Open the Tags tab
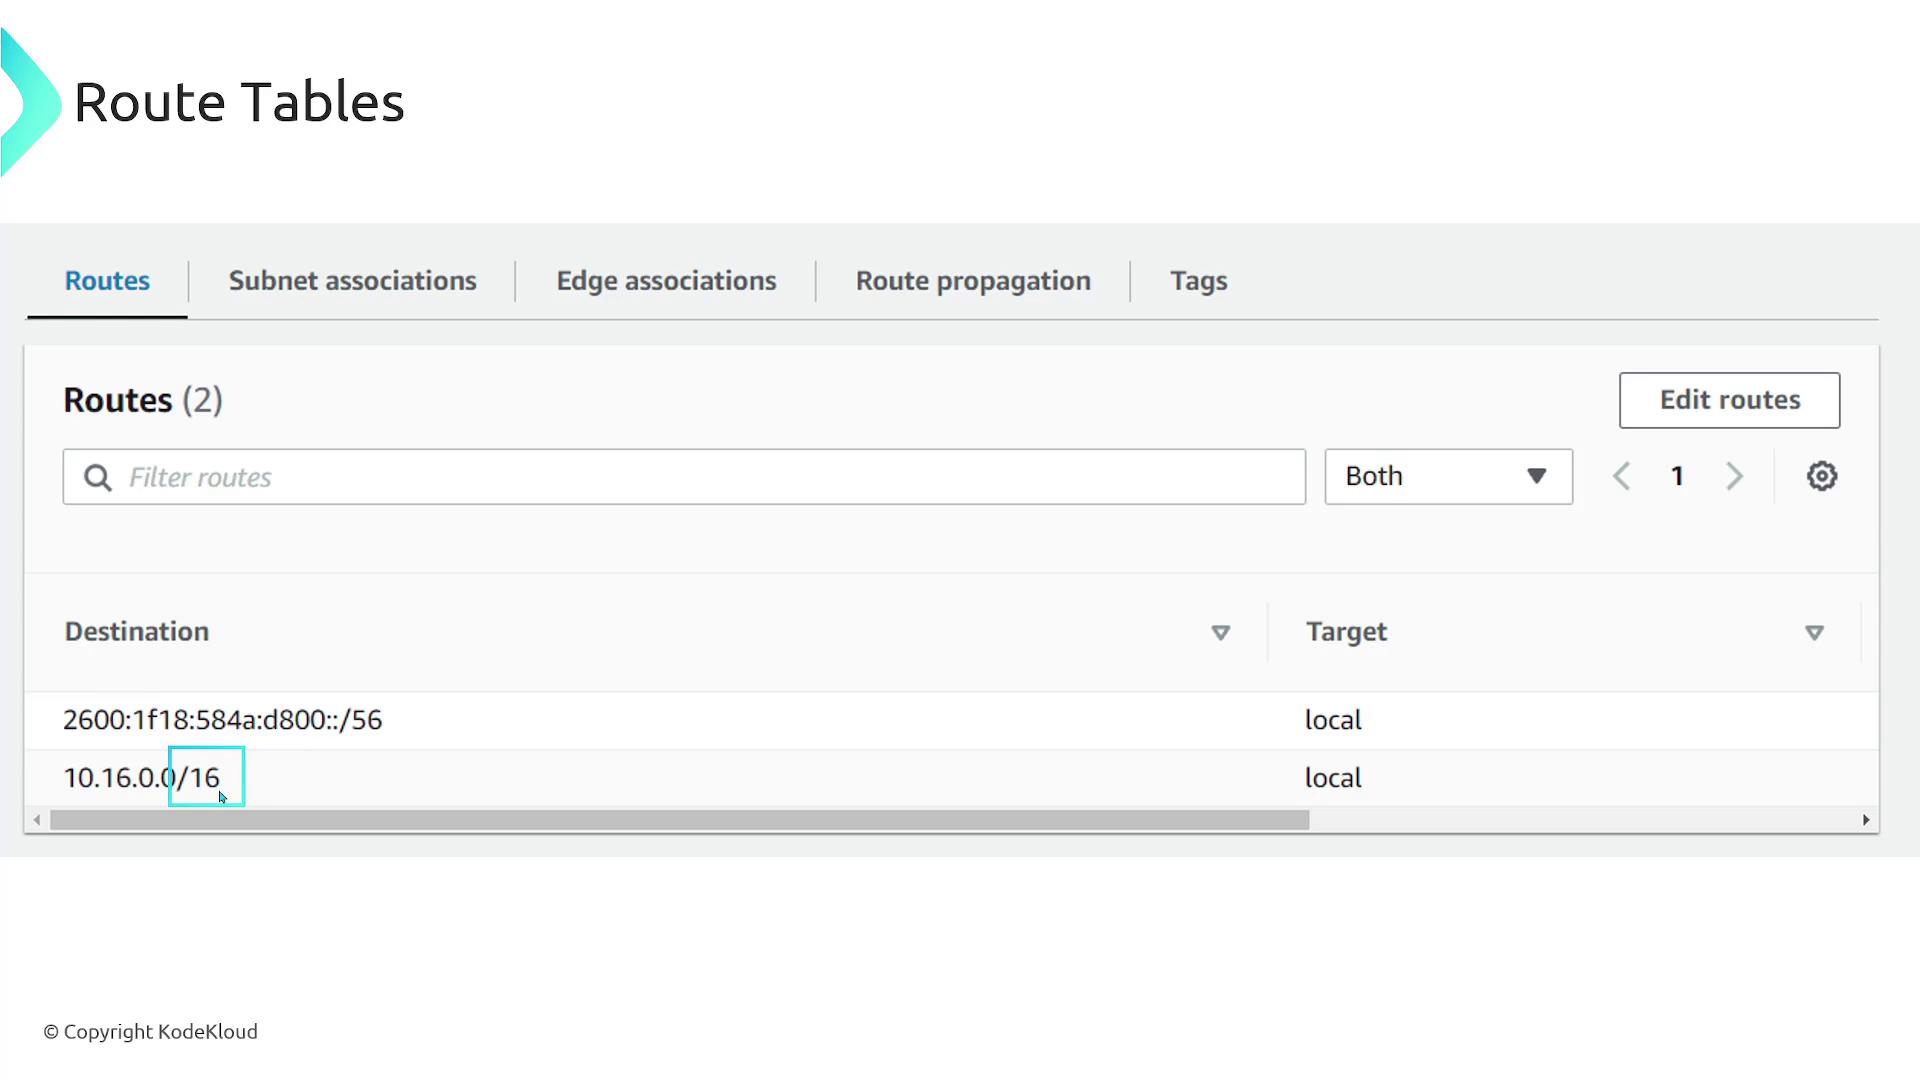Image resolution: width=1920 pixels, height=1080 pixels. (x=1198, y=281)
